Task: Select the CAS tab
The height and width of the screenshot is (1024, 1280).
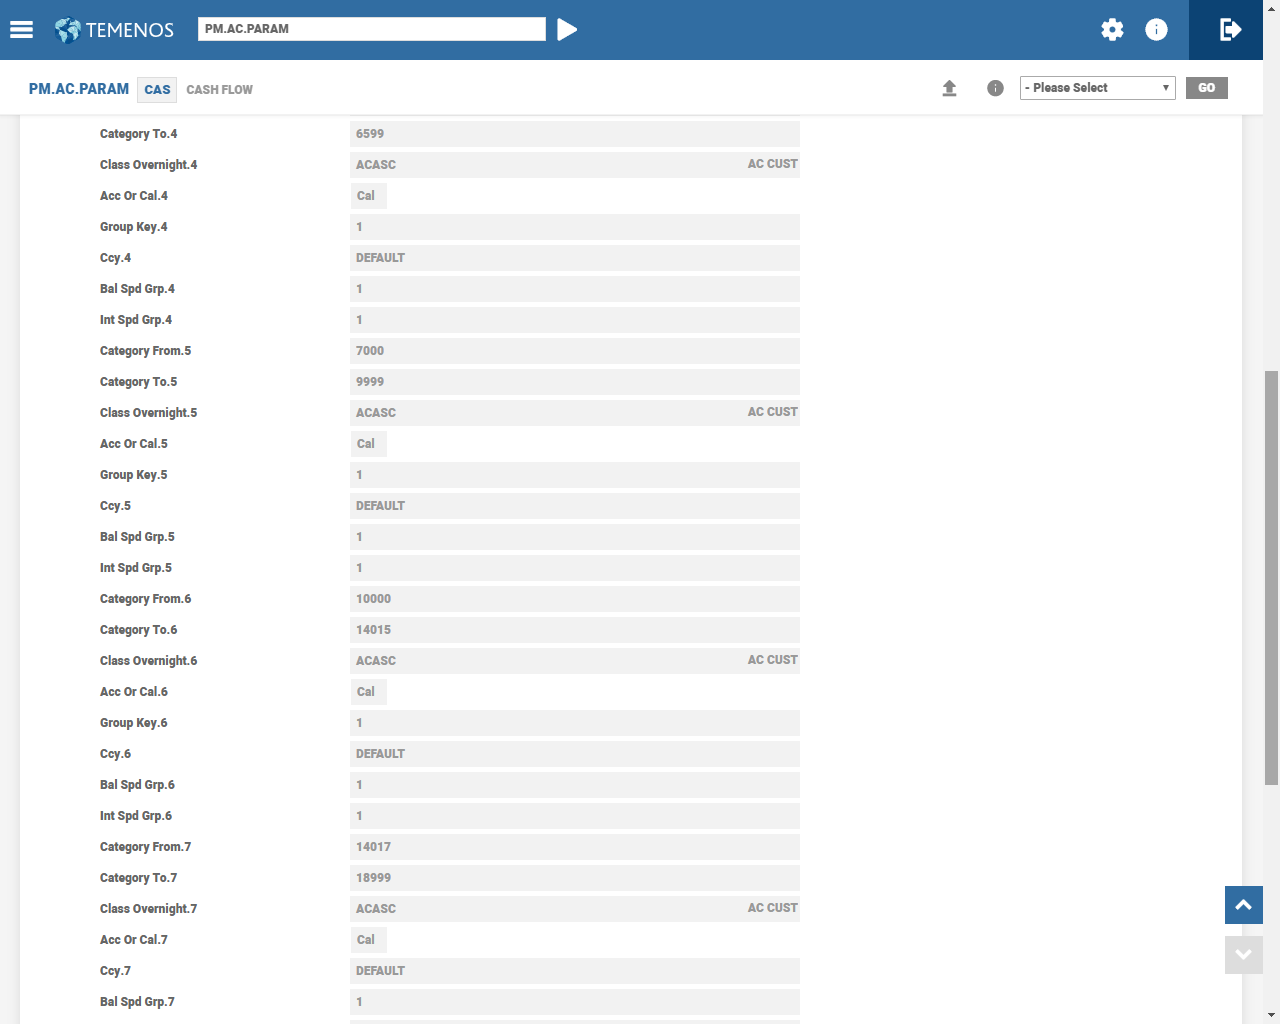Action: point(157,90)
